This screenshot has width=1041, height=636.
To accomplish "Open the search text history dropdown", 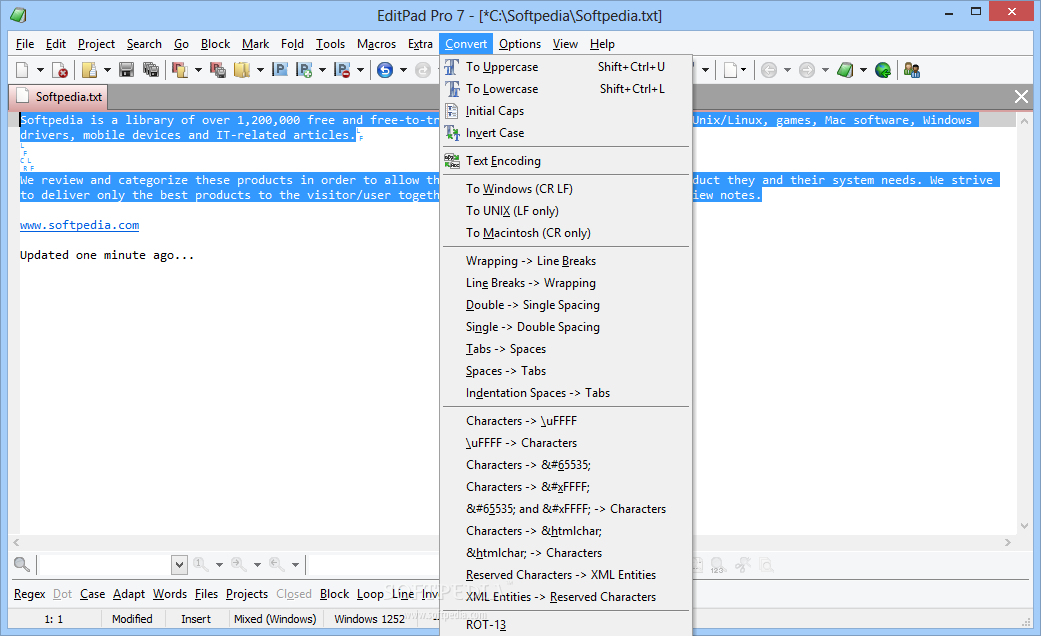I will tap(179, 565).
